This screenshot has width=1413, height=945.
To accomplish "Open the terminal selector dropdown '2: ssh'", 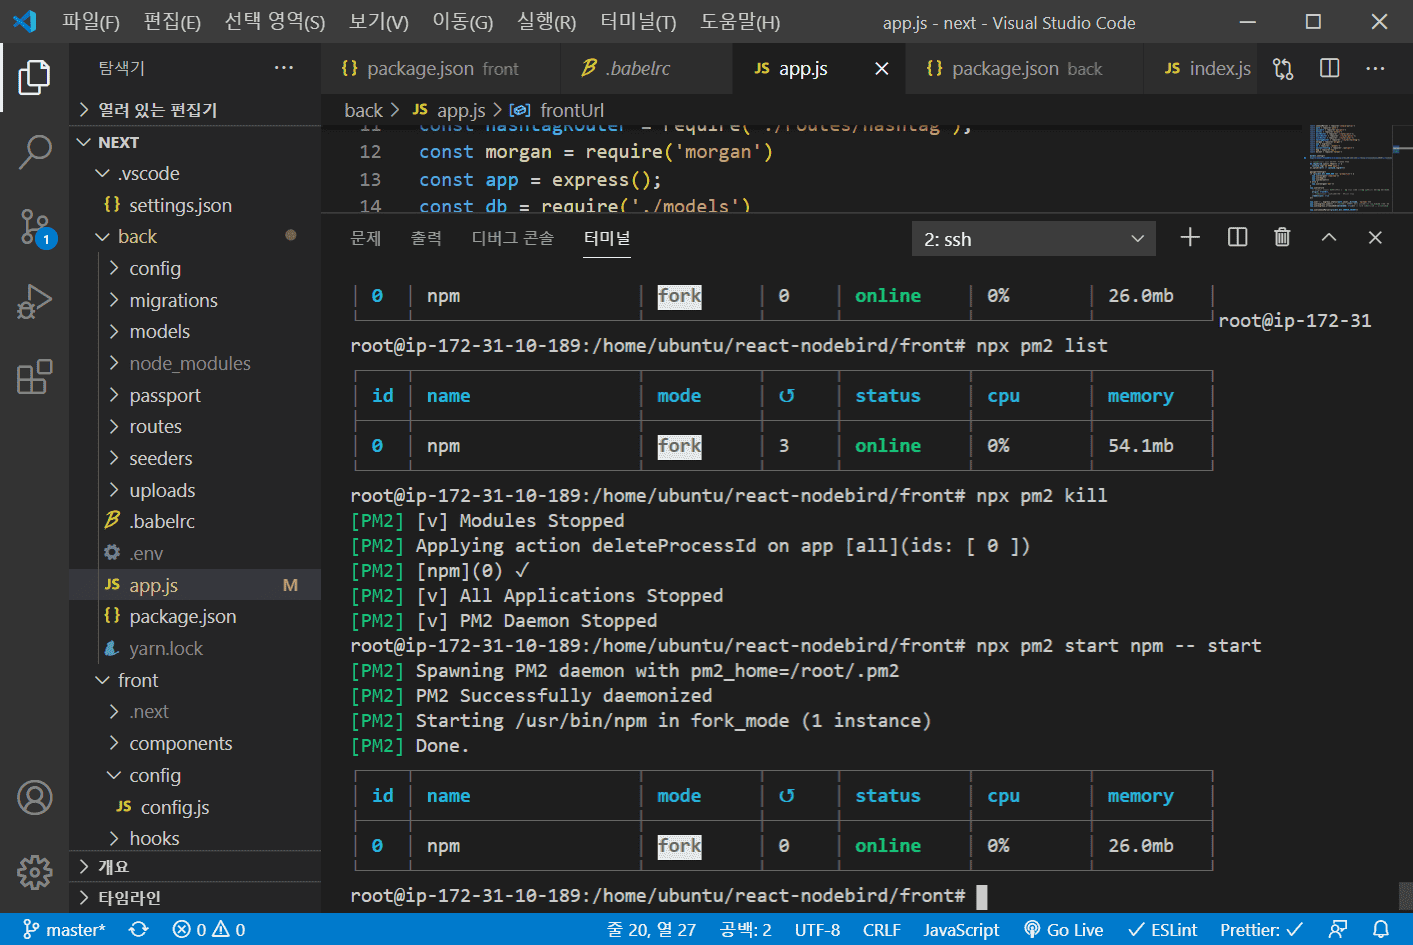I will point(1033,239).
